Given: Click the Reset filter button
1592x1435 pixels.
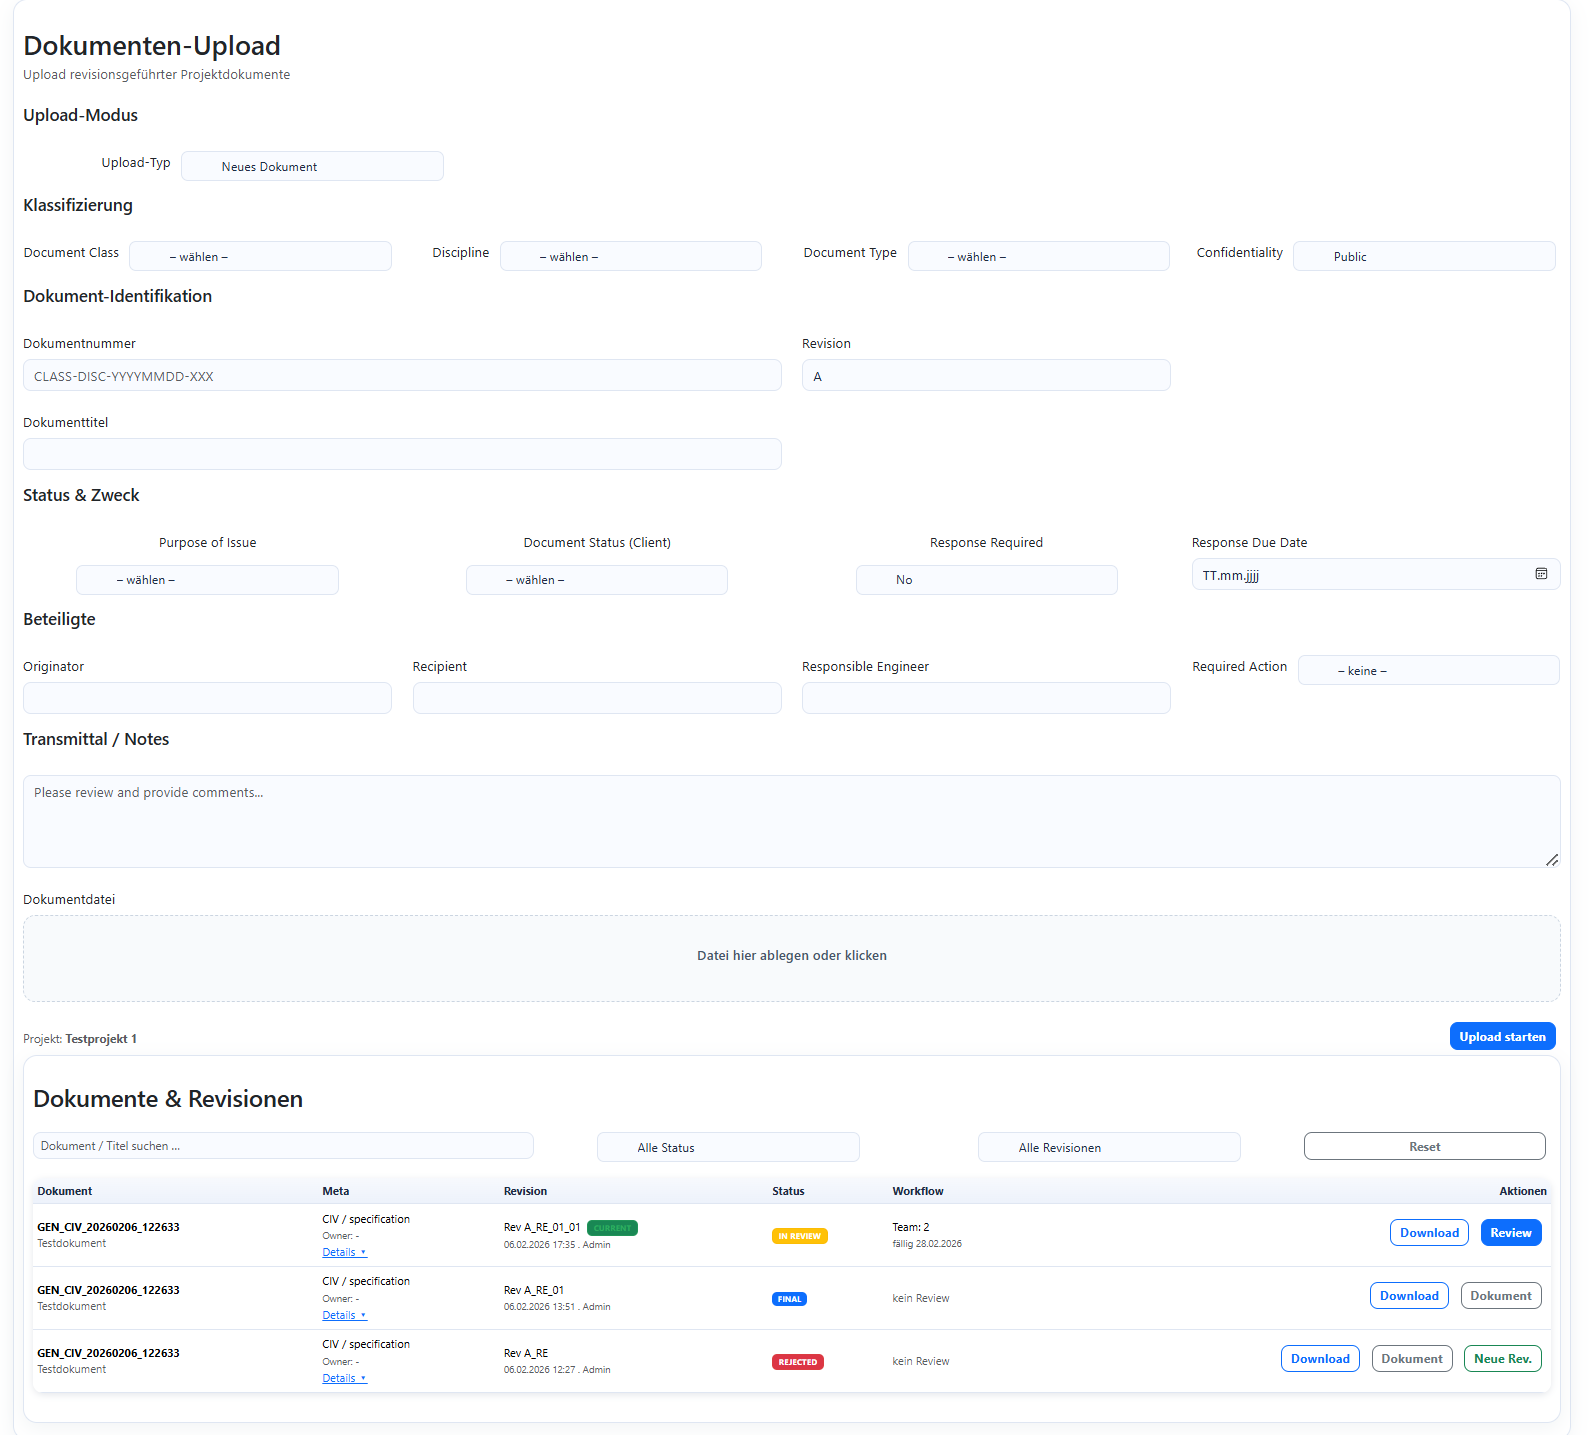Looking at the screenshot, I should 1424,1147.
